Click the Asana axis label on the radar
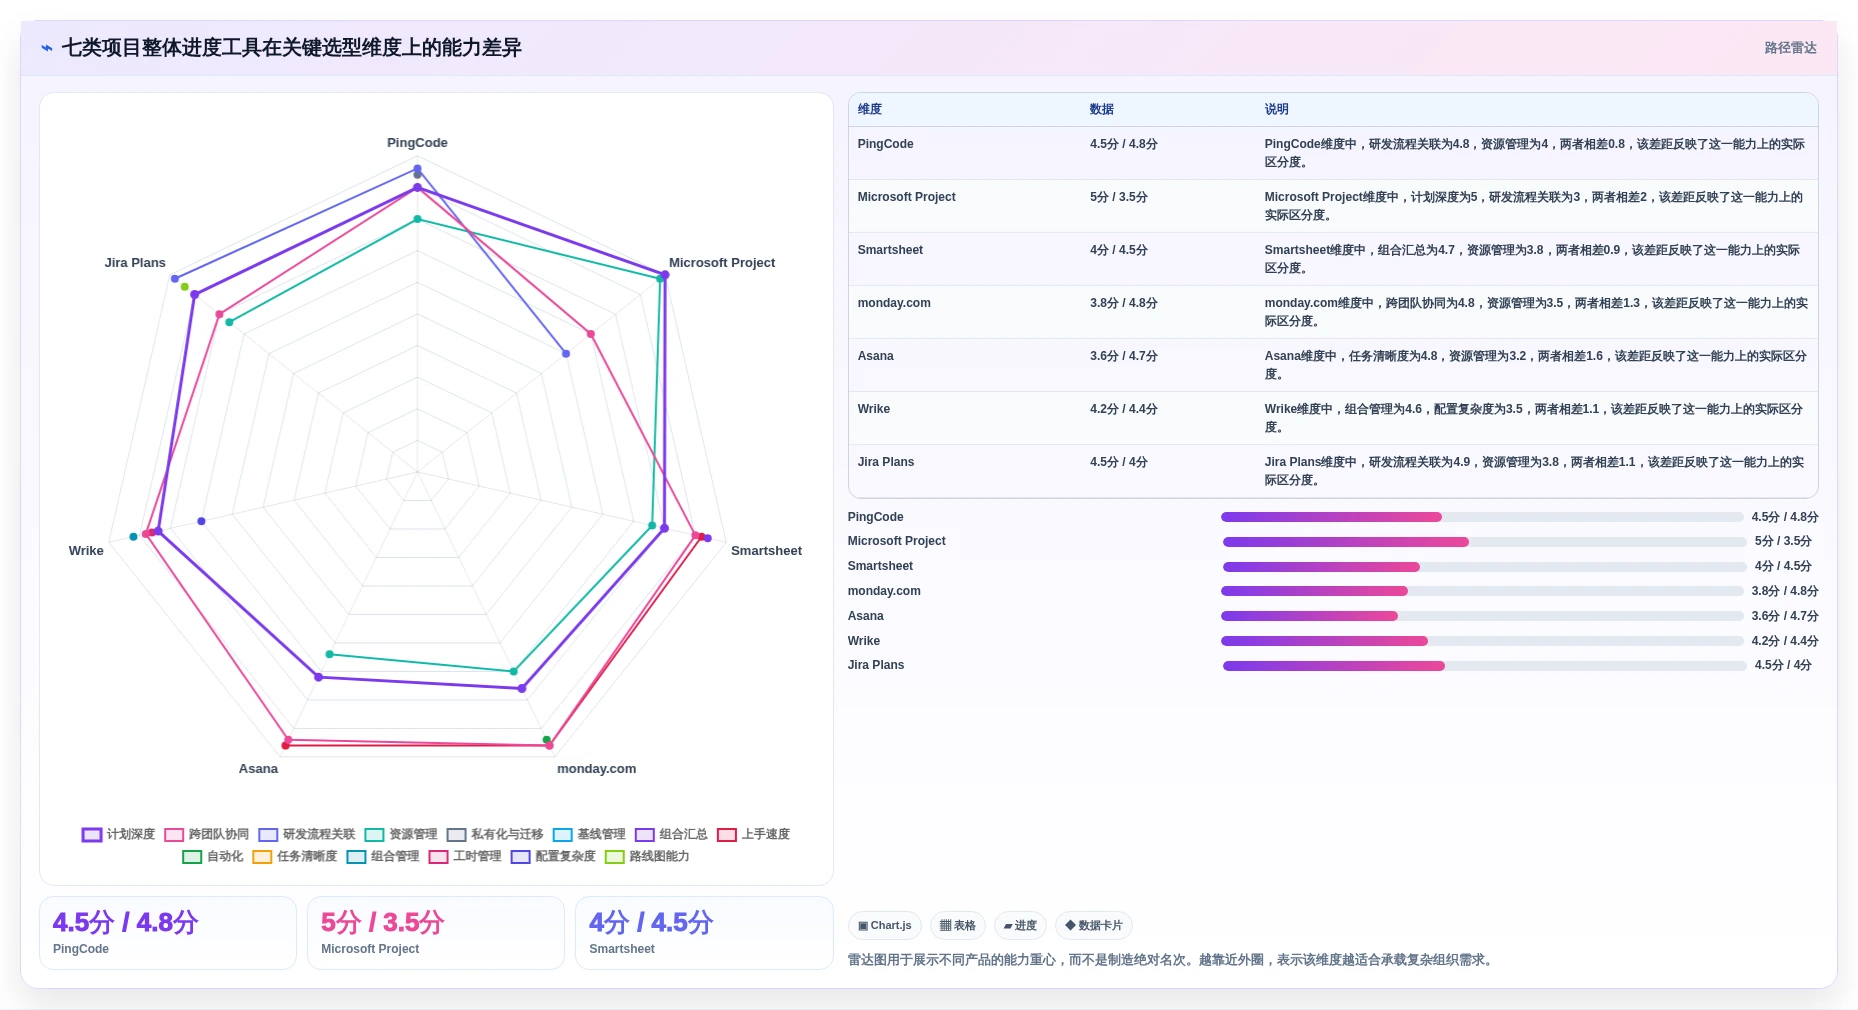This screenshot has width=1858, height=1010. tap(258, 769)
